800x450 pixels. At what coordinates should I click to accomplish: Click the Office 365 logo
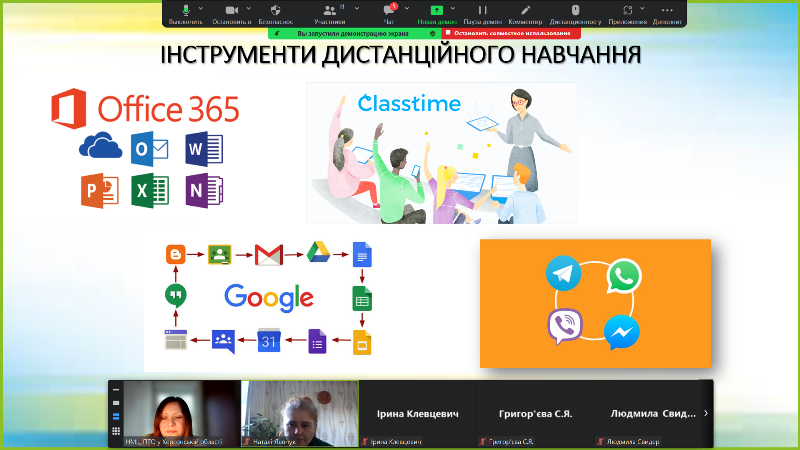coord(145,108)
